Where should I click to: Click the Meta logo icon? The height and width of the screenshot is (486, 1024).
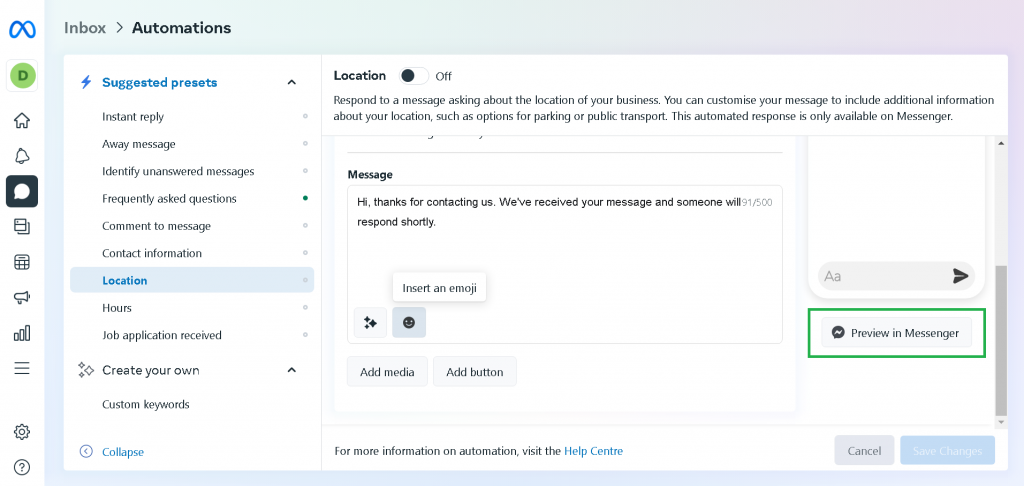point(22,29)
